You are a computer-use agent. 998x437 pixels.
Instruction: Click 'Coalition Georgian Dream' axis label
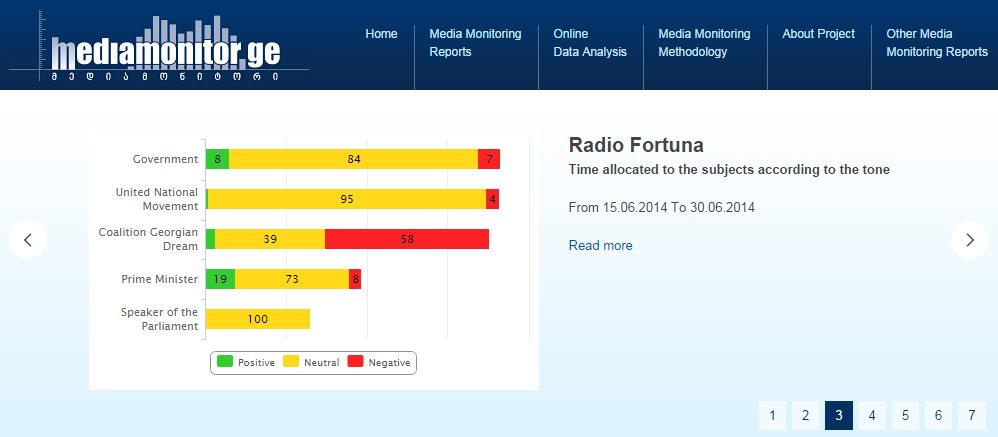[148, 239]
